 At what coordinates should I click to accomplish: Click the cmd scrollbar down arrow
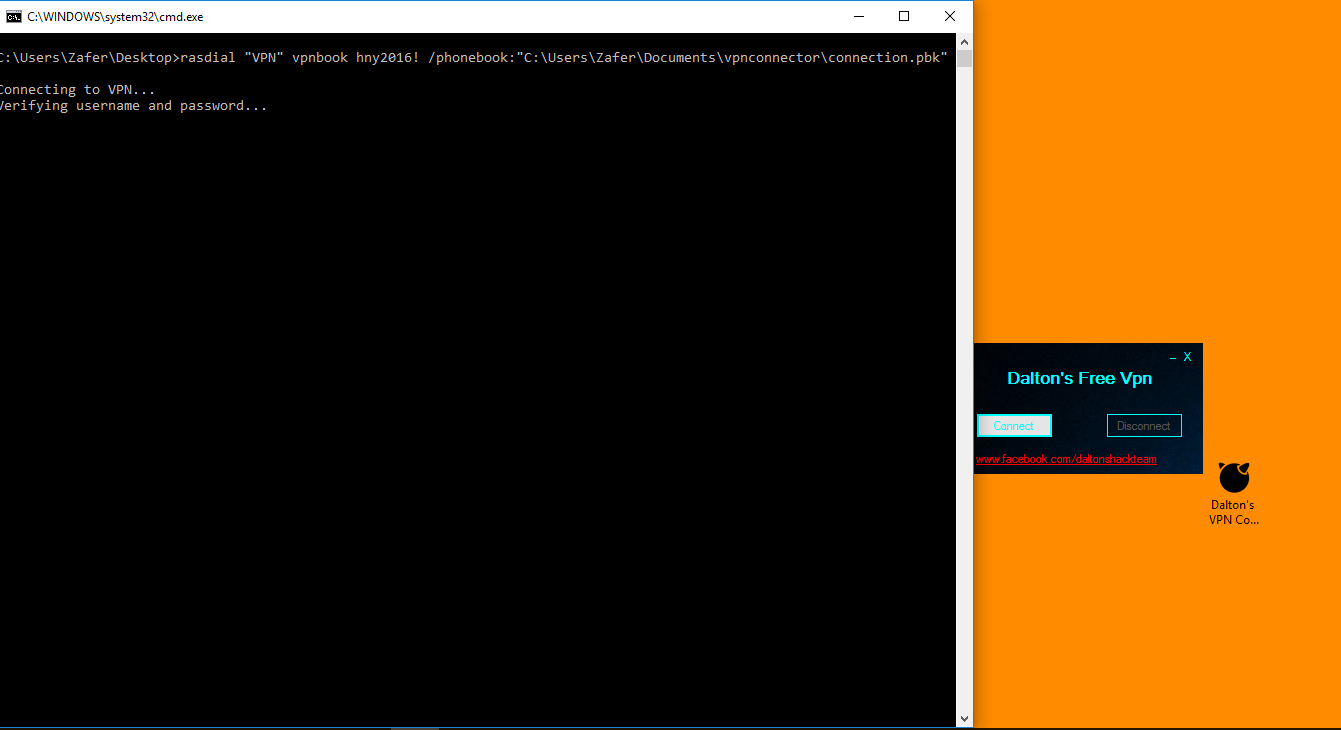click(x=964, y=718)
